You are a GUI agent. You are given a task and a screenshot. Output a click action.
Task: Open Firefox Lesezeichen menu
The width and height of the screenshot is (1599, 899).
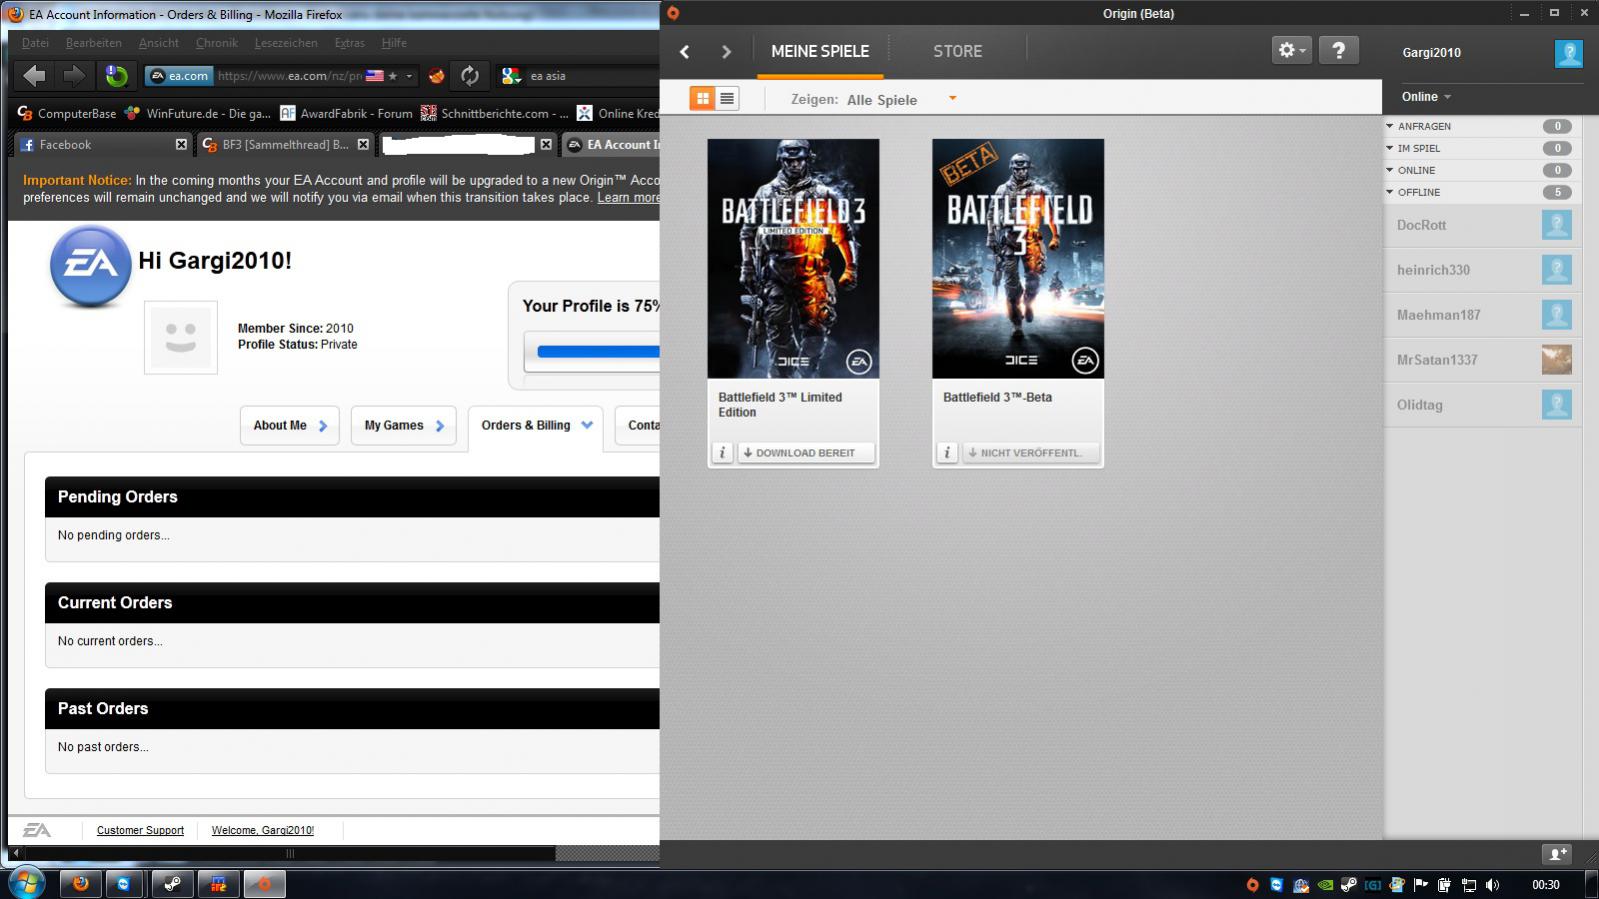[x=286, y=43]
